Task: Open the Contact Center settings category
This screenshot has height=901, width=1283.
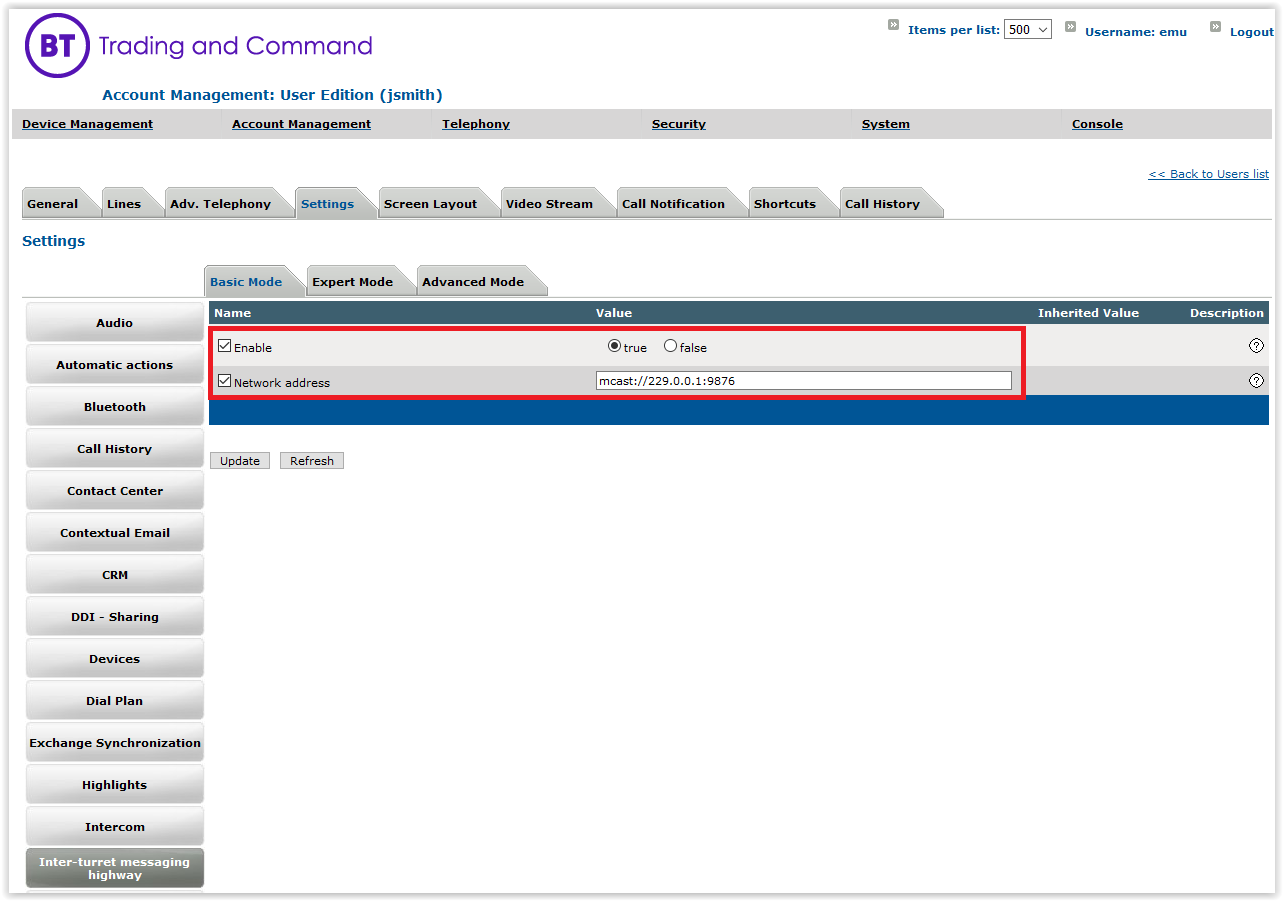Action: coord(115,491)
